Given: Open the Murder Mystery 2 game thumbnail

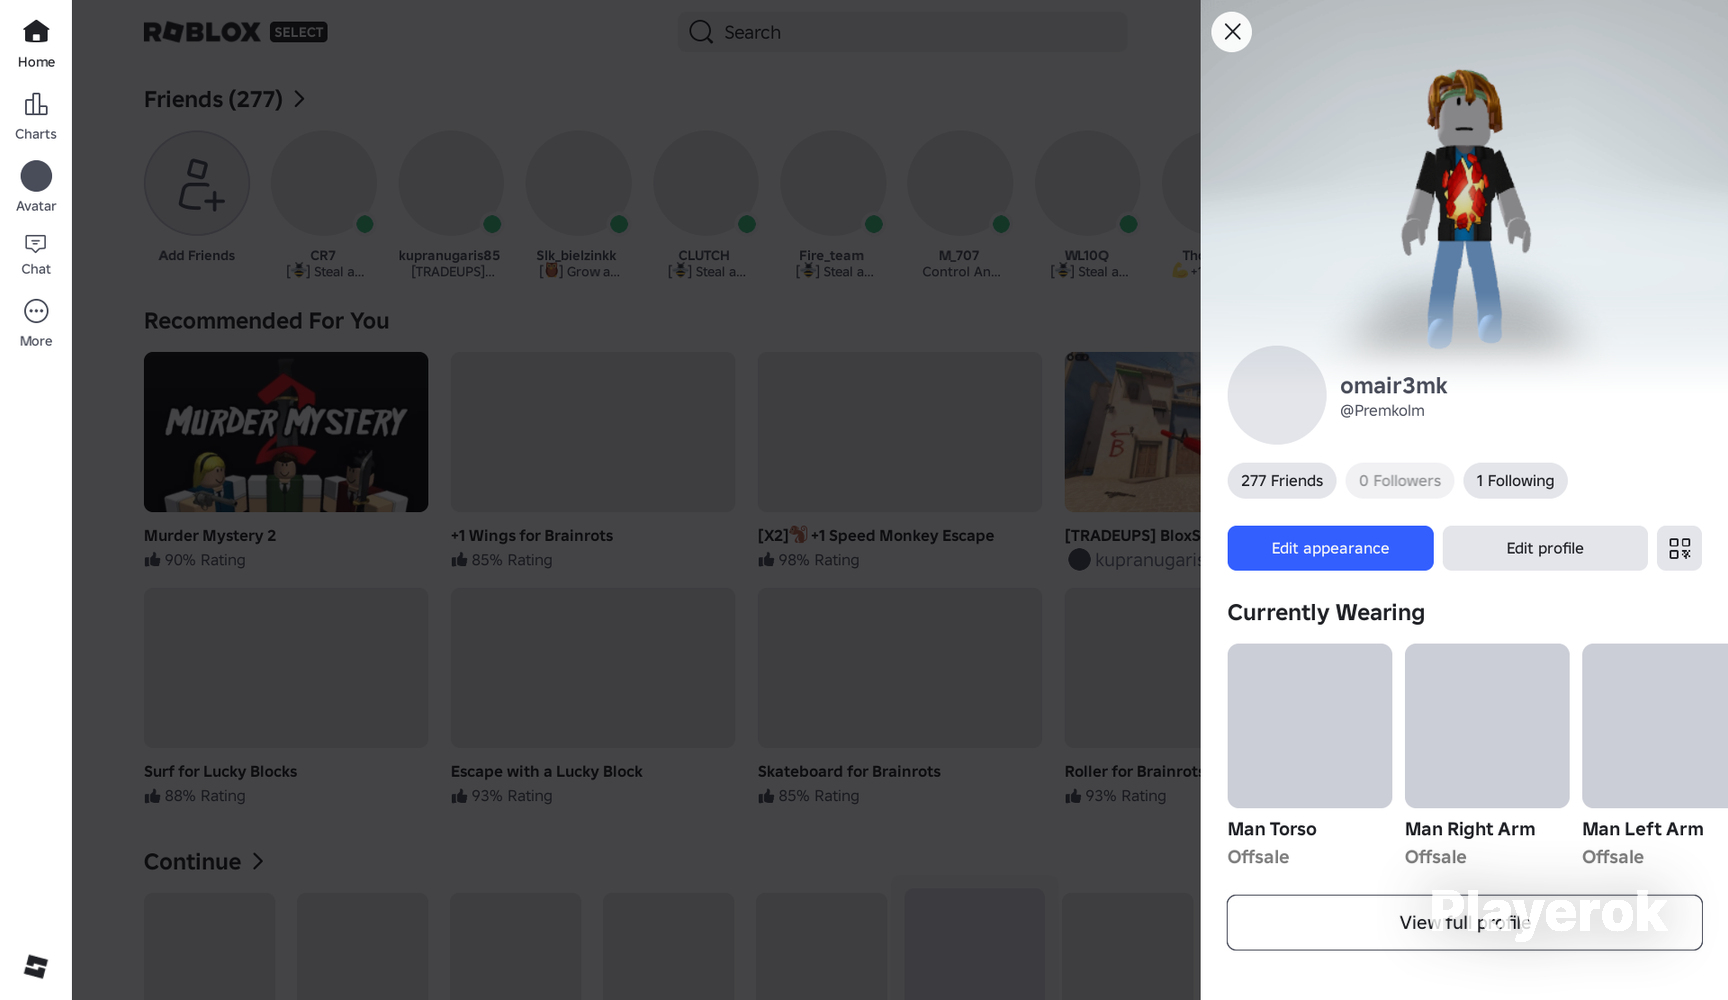Looking at the screenshot, I should pyautogui.click(x=286, y=432).
